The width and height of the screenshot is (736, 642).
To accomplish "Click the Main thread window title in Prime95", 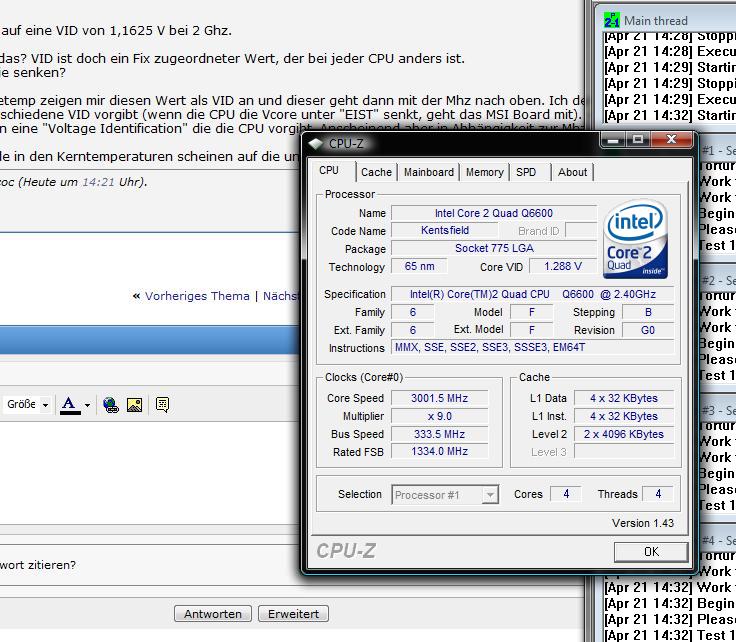I will click(656, 21).
